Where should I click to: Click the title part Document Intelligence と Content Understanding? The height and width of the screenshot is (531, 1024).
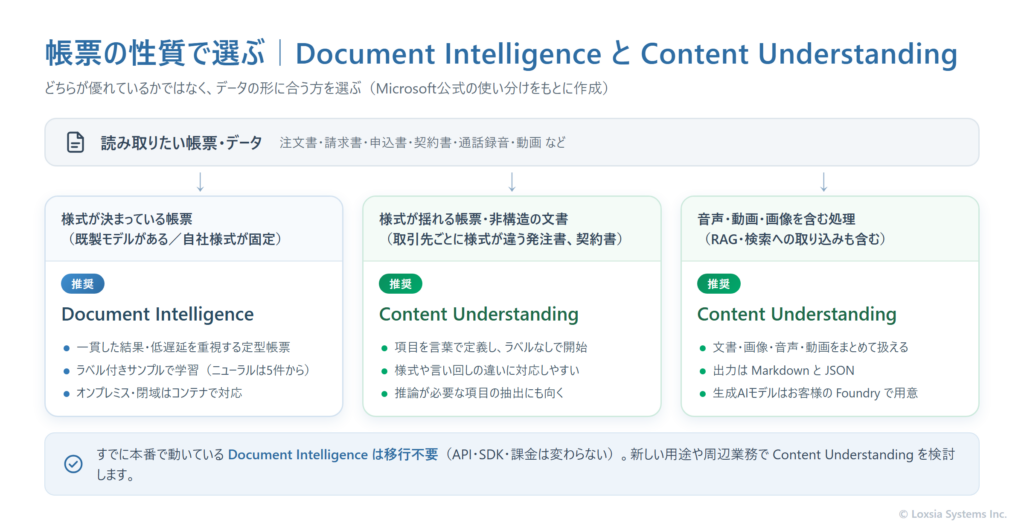click(626, 54)
